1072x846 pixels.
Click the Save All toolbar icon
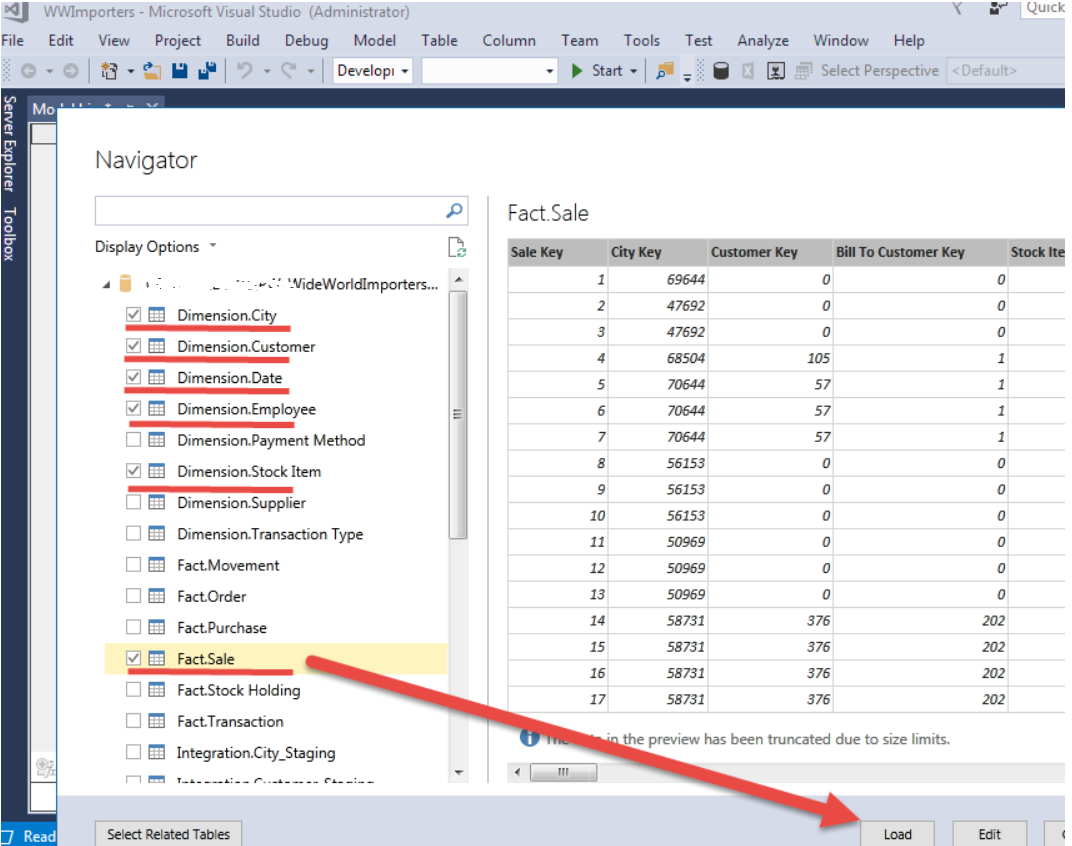pos(208,71)
